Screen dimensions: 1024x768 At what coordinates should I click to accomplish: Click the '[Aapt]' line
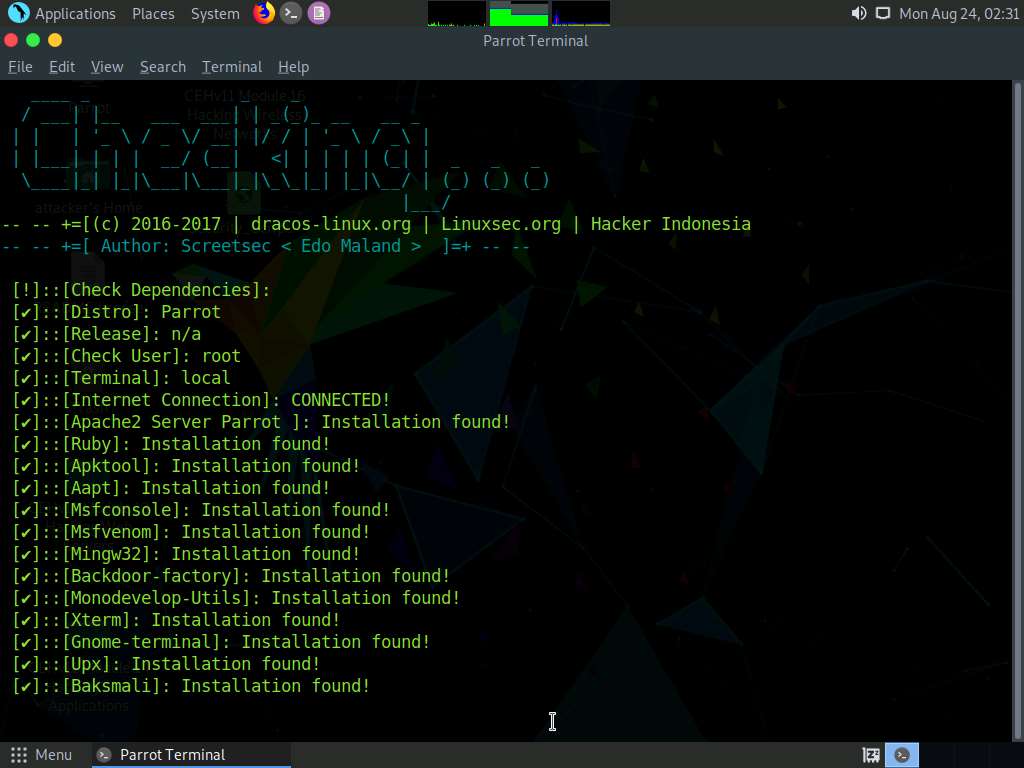coord(171,488)
